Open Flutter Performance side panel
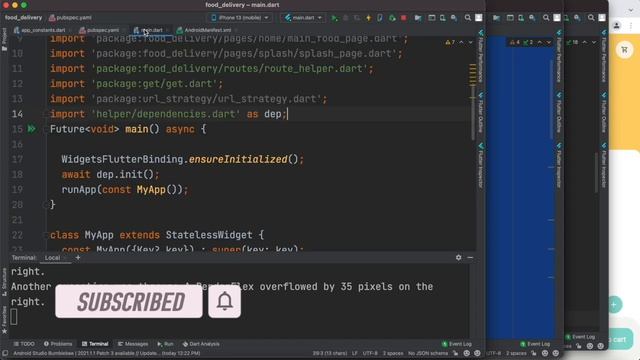The height and width of the screenshot is (360, 640). click(481, 57)
